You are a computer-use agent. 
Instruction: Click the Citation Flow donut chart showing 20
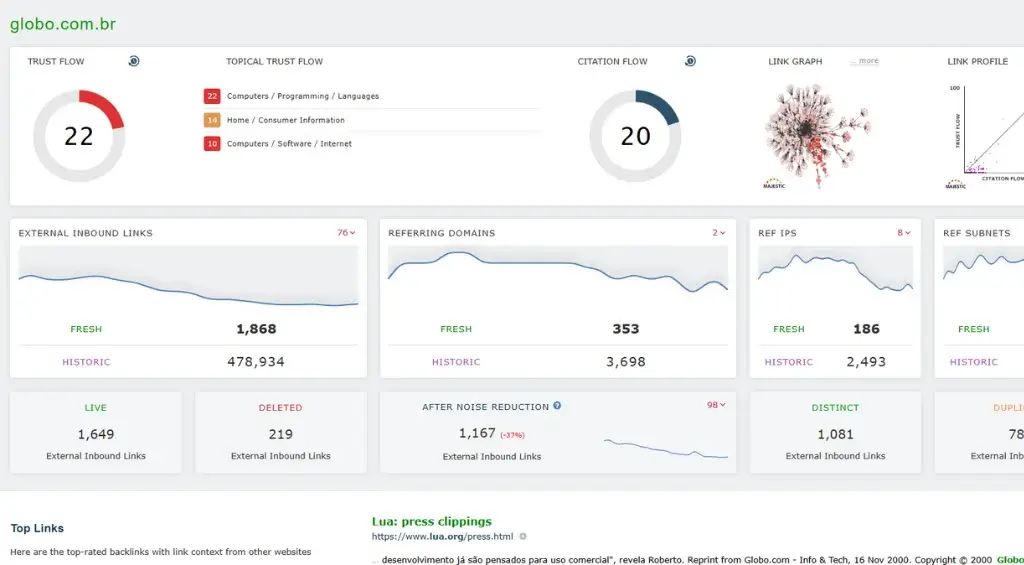635,136
